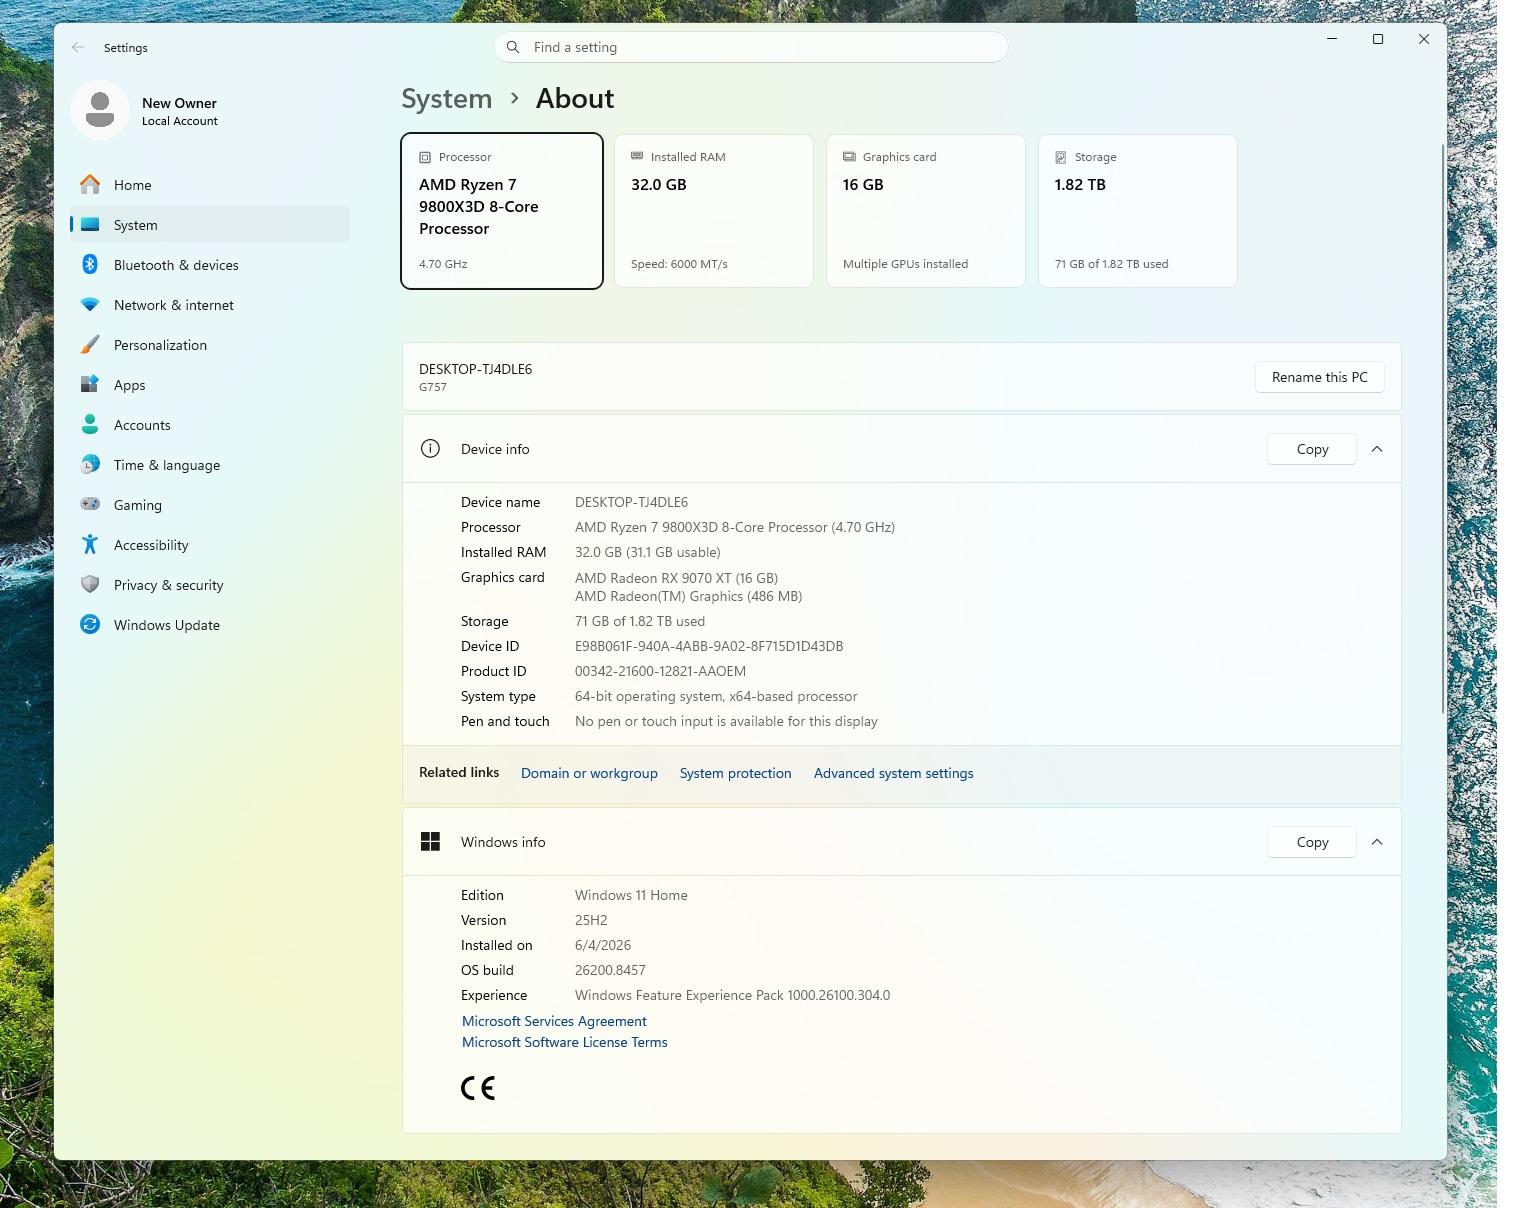Open the Home section icon

pos(90,185)
